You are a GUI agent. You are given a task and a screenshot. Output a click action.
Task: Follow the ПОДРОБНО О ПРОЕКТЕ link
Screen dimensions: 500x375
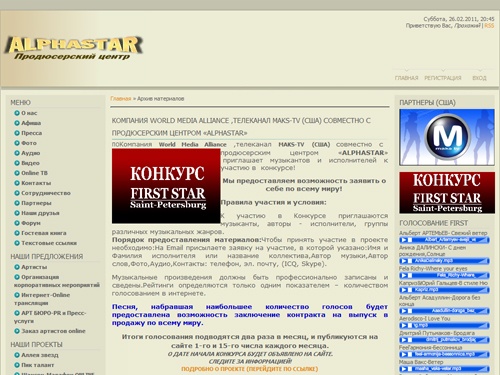point(250,369)
